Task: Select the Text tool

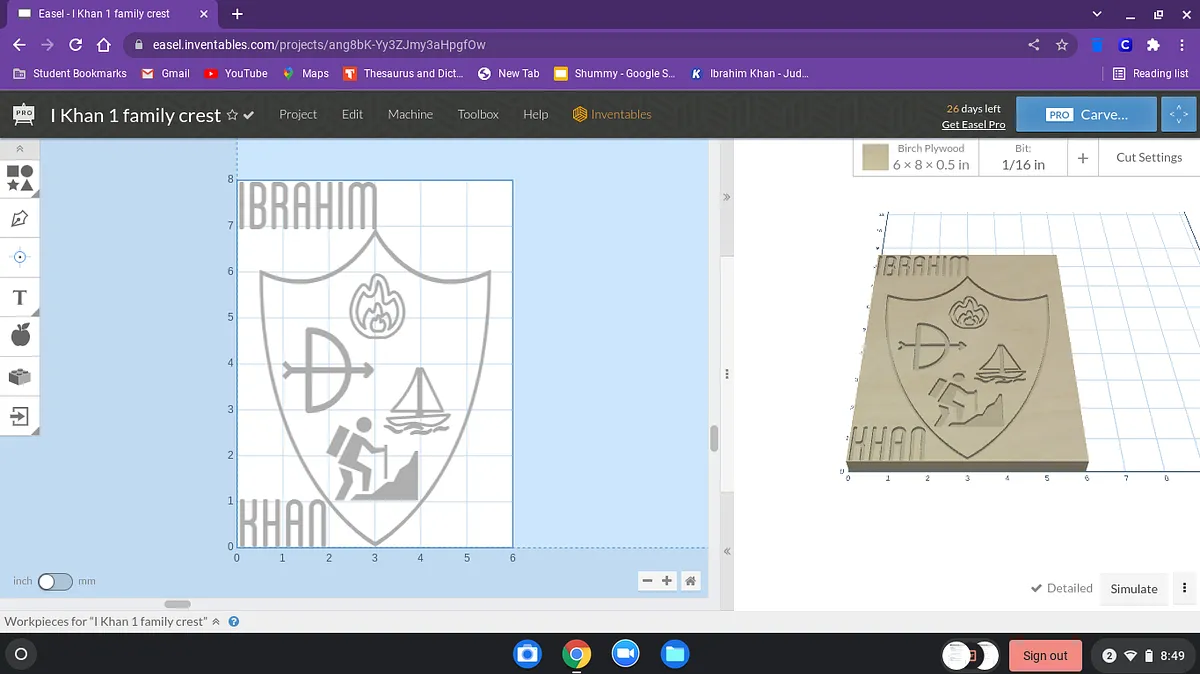Action: tap(19, 298)
